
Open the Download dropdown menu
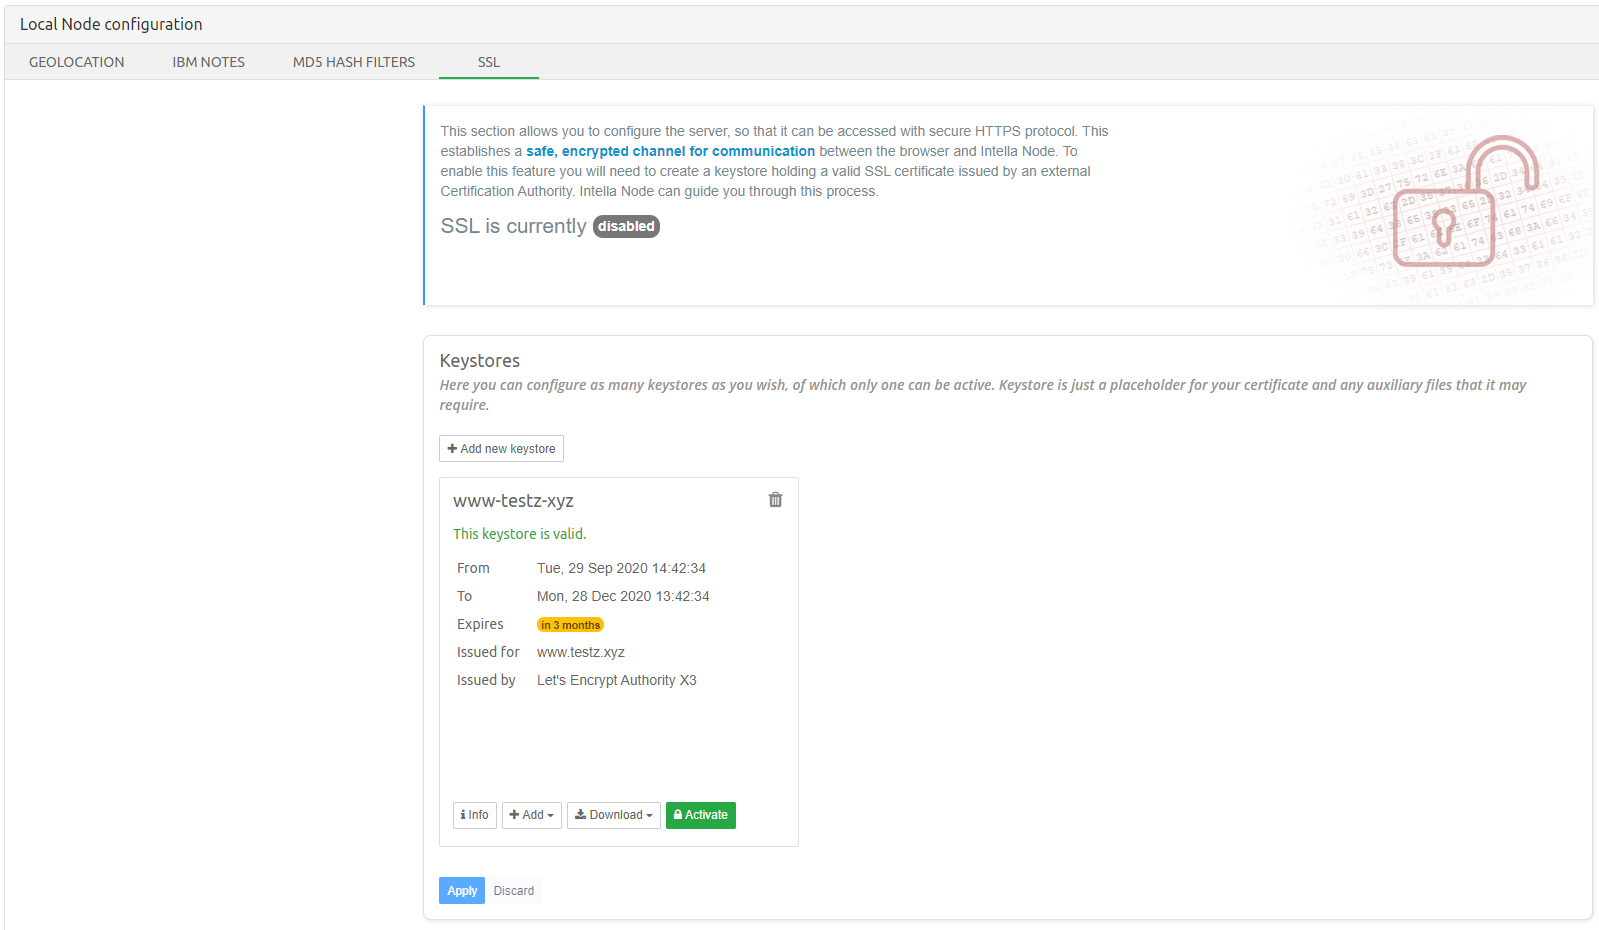pyautogui.click(x=613, y=815)
